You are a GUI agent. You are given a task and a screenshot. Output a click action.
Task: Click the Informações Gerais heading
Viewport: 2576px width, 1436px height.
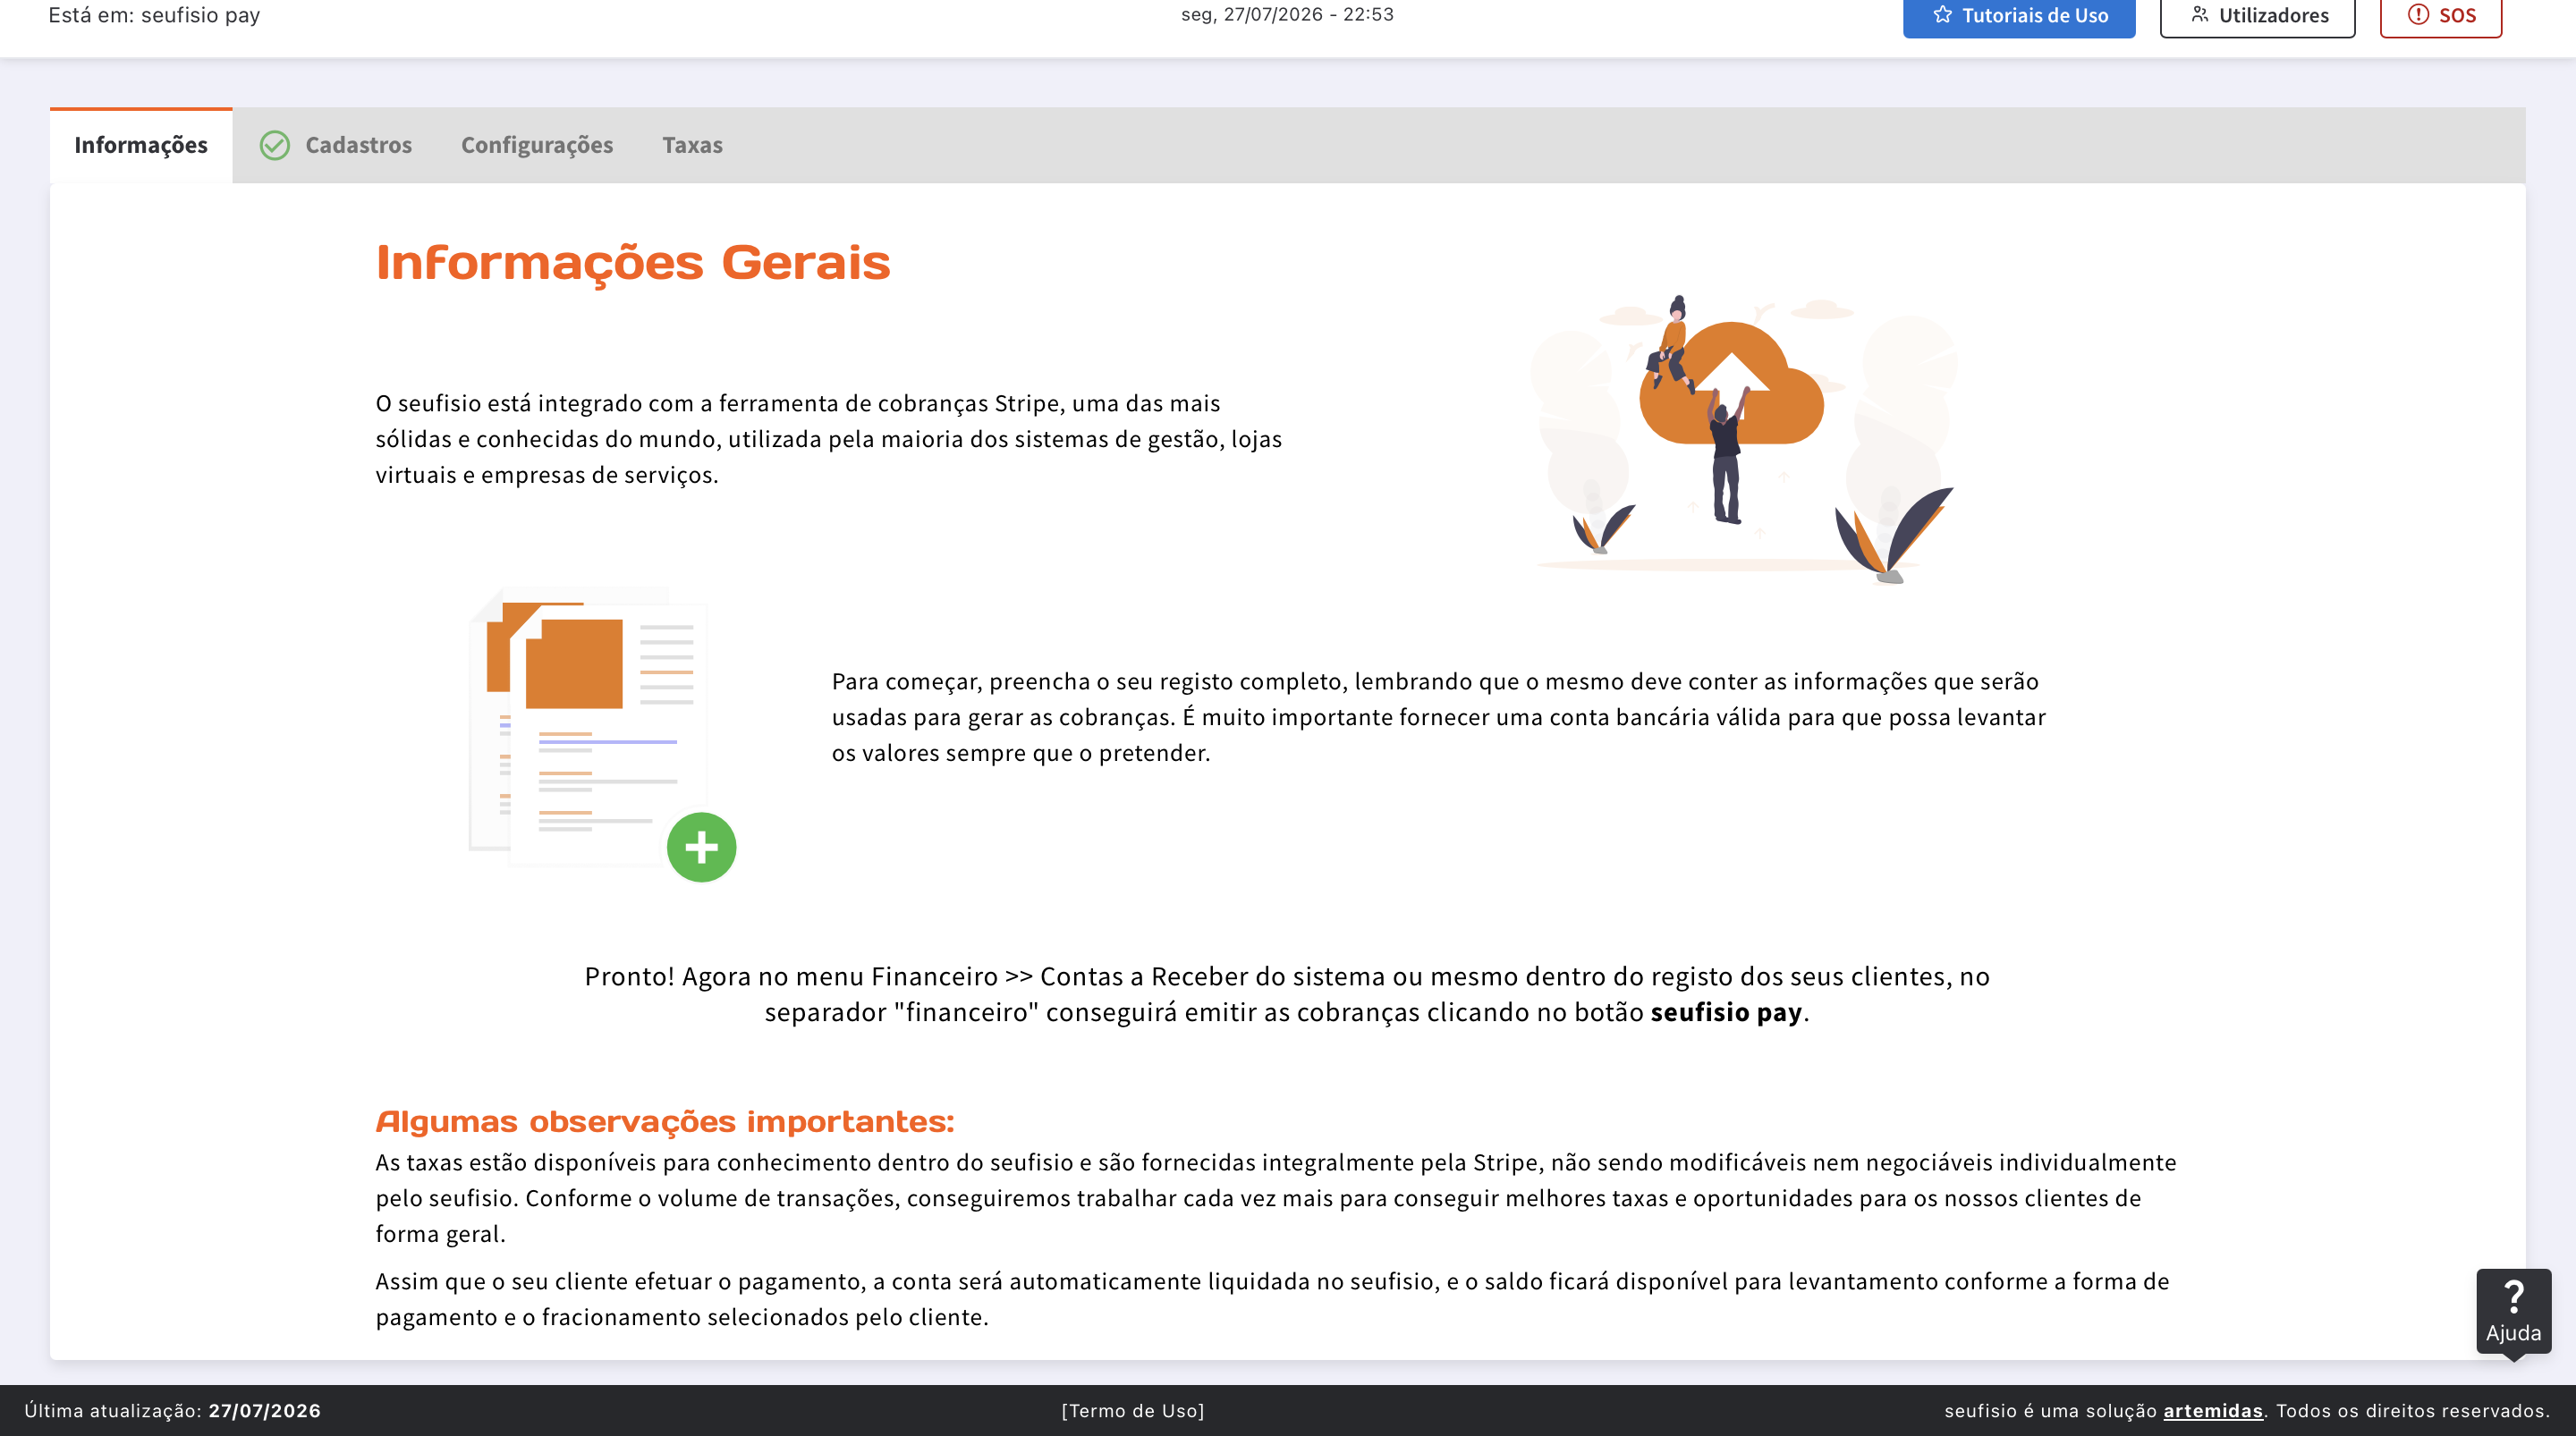(x=633, y=262)
